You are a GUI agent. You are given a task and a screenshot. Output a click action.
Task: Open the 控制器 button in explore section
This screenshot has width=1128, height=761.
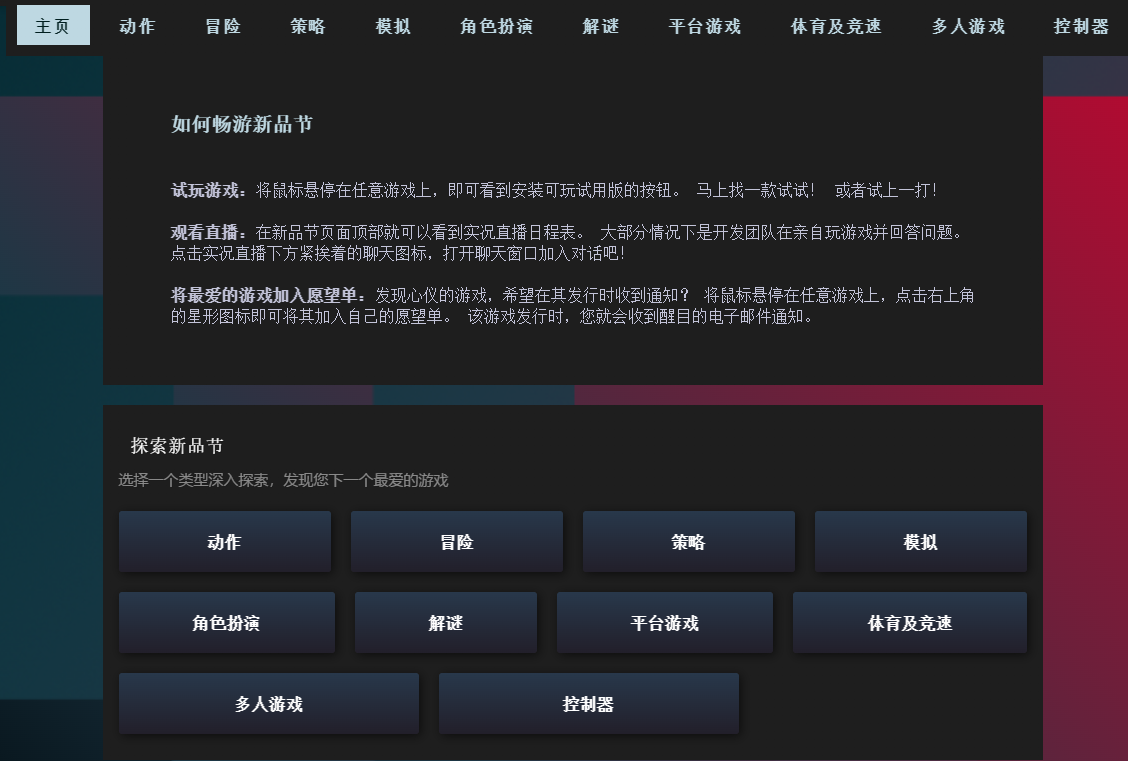tap(588, 704)
